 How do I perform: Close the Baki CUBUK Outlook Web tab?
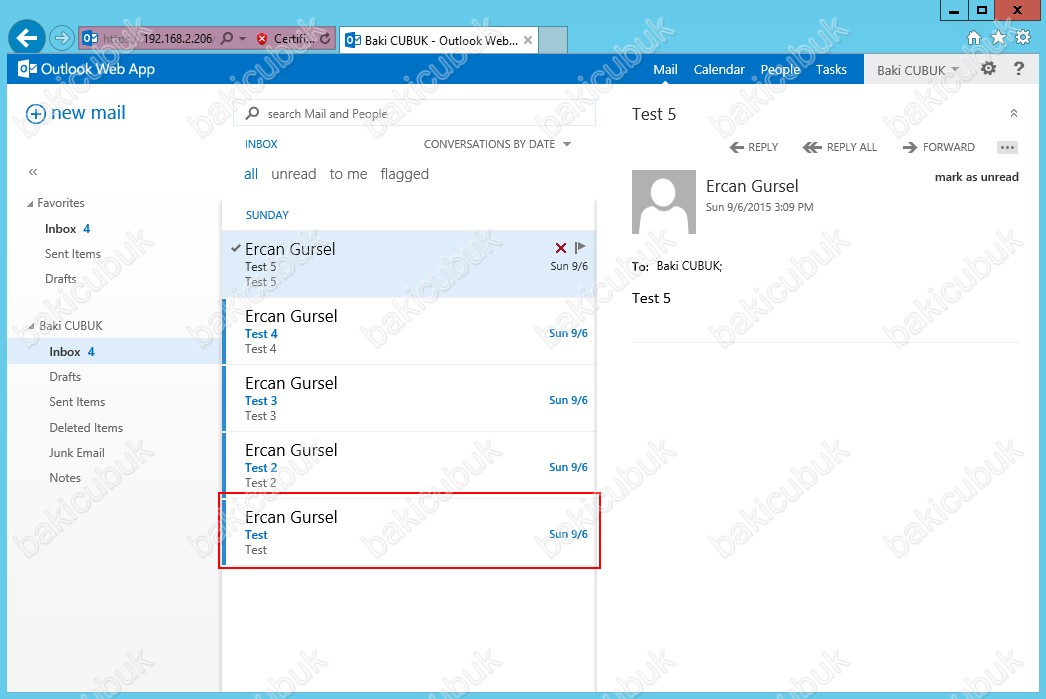[528, 40]
